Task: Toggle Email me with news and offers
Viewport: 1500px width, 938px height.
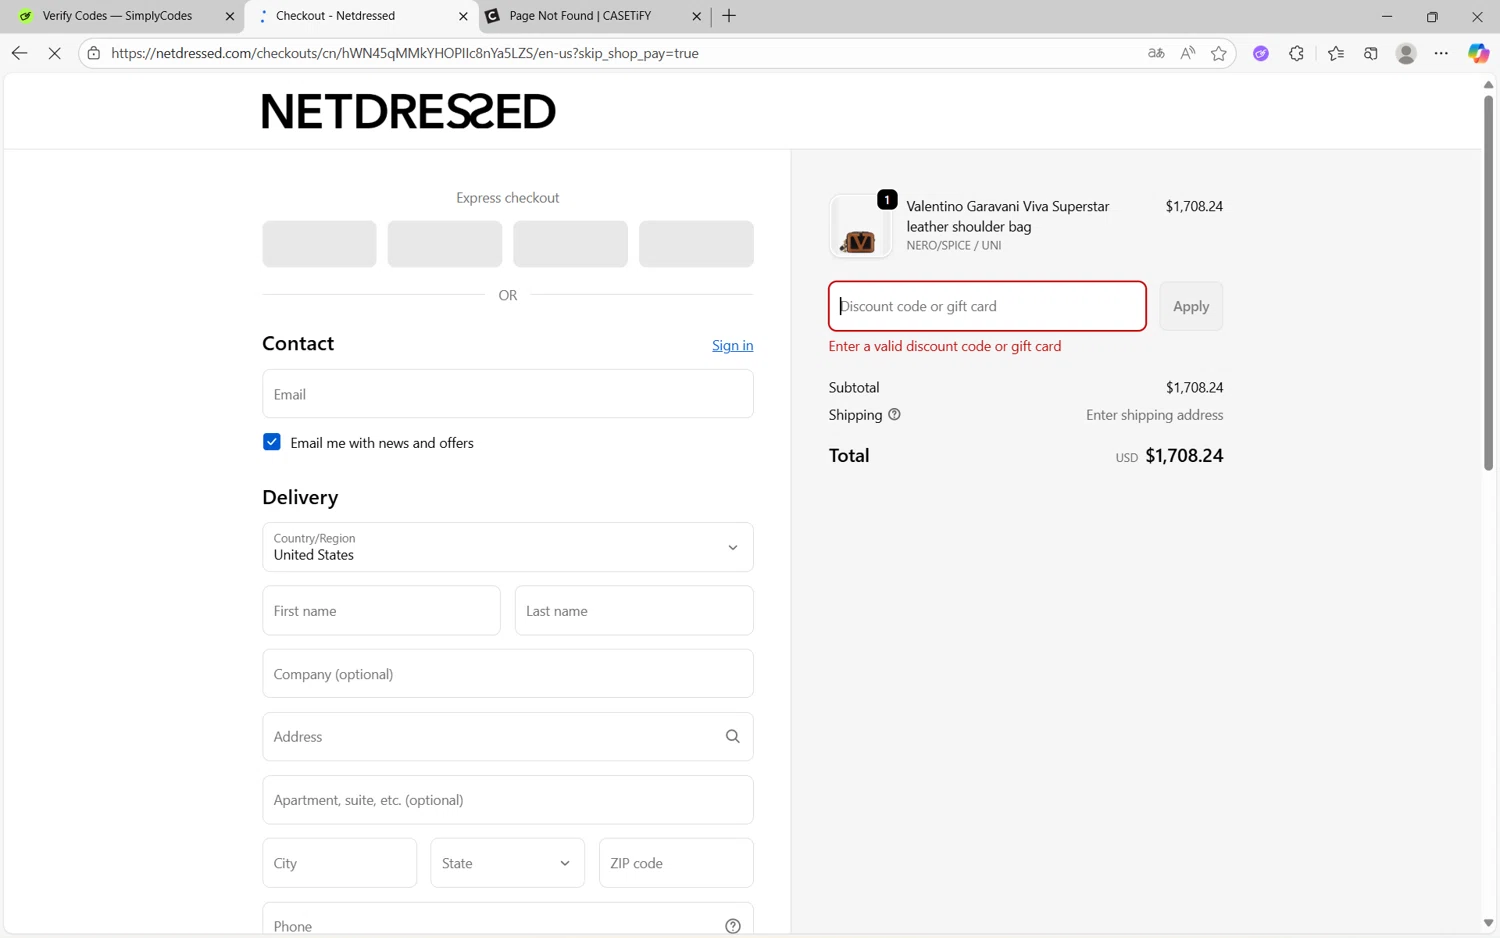Action: pyautogui.click(x=271, y=442)
